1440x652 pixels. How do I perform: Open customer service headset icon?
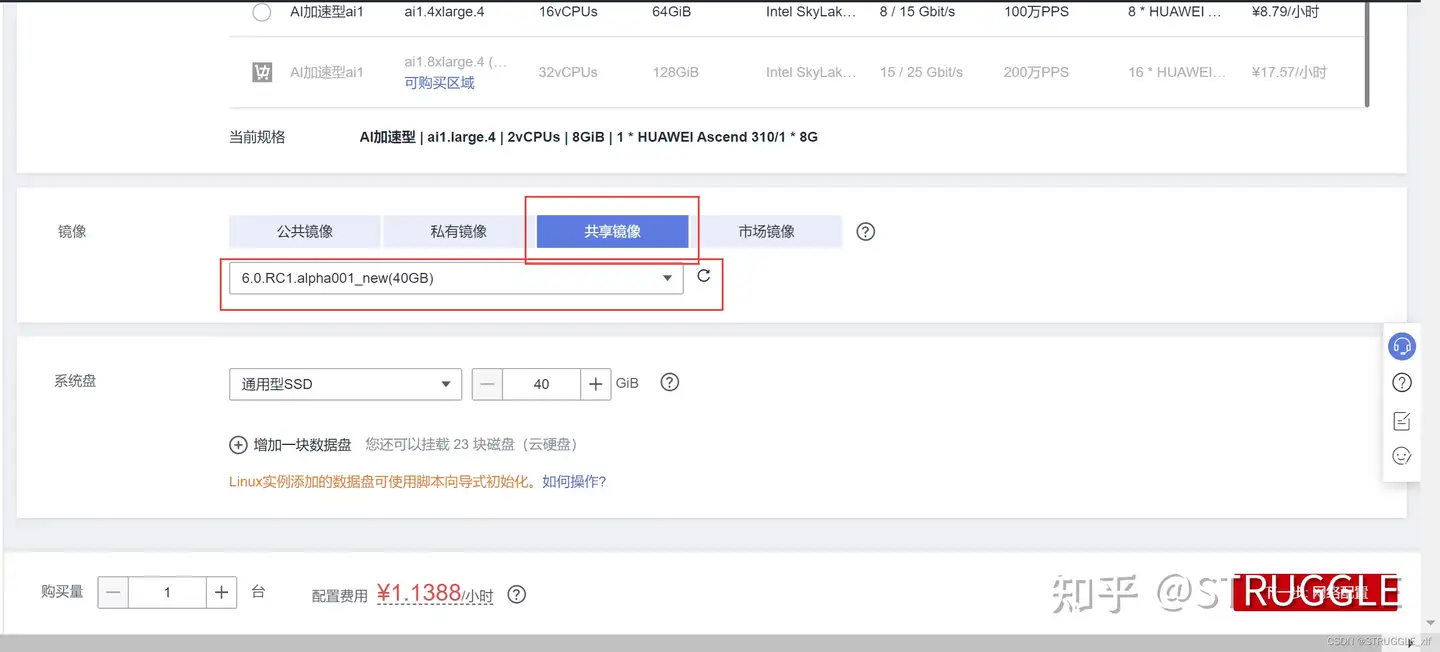(x=1402, y=347)
